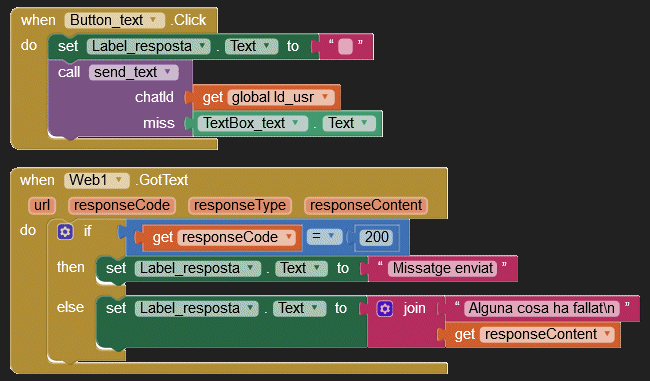Click the responseType event parameter

coord(240,206)
